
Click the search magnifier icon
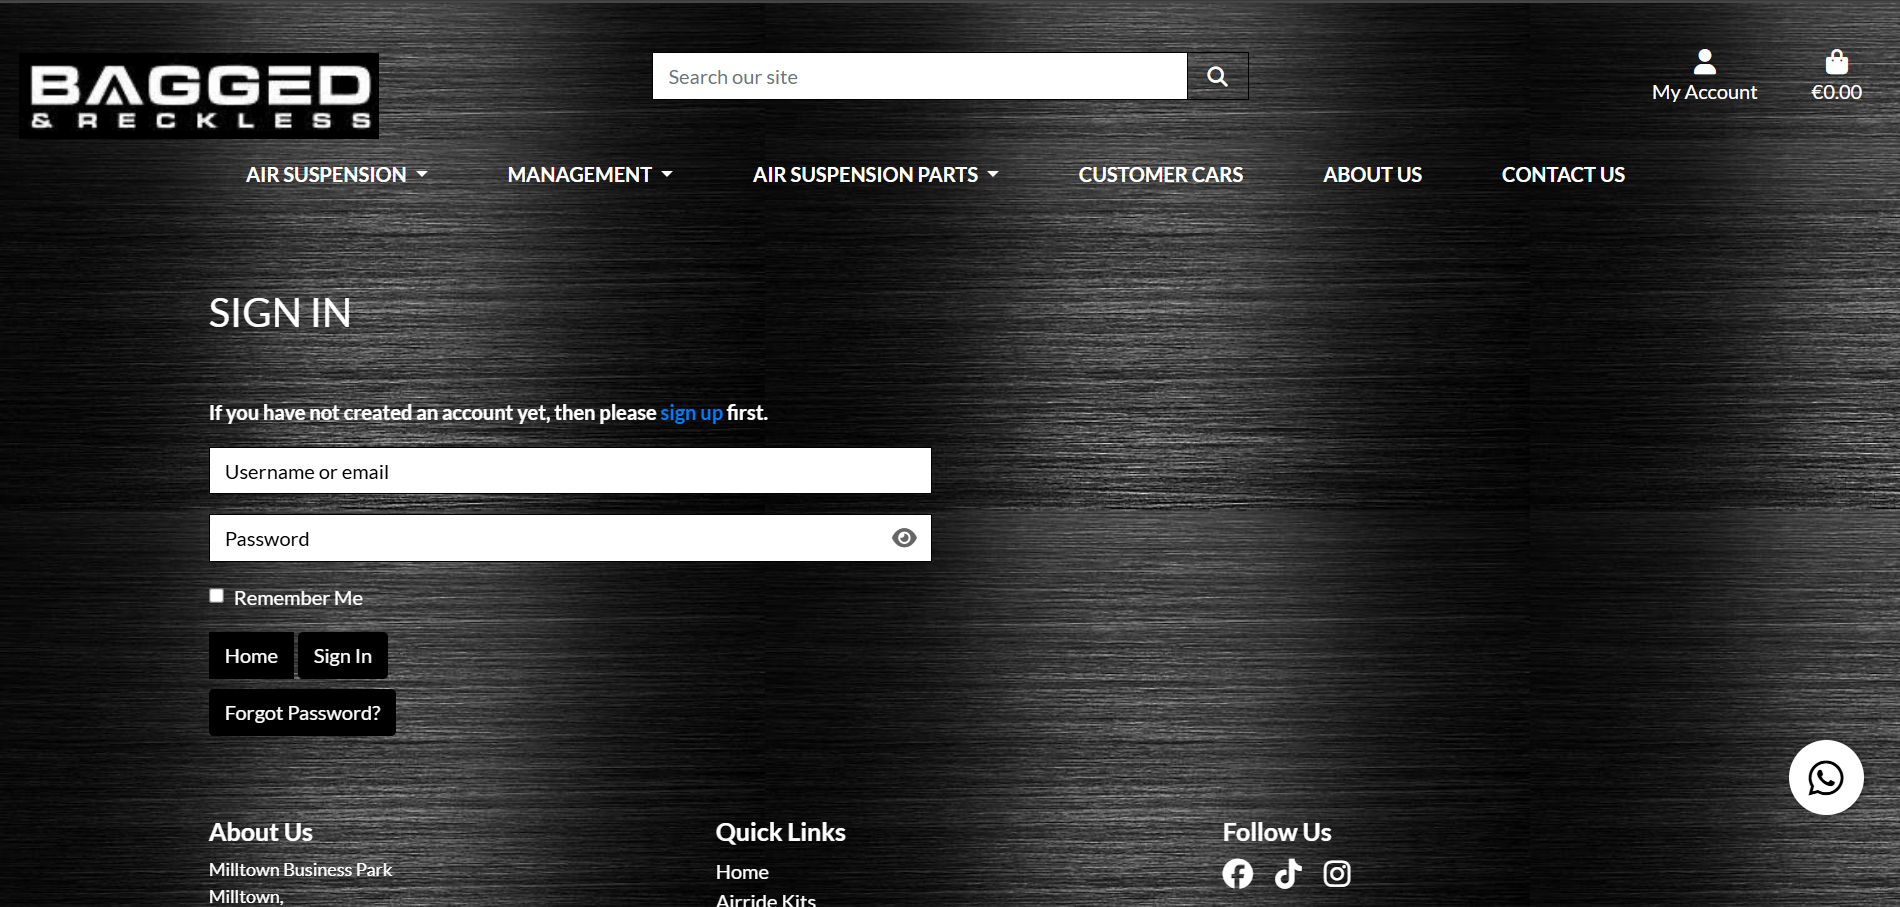tap(1216, 75)
